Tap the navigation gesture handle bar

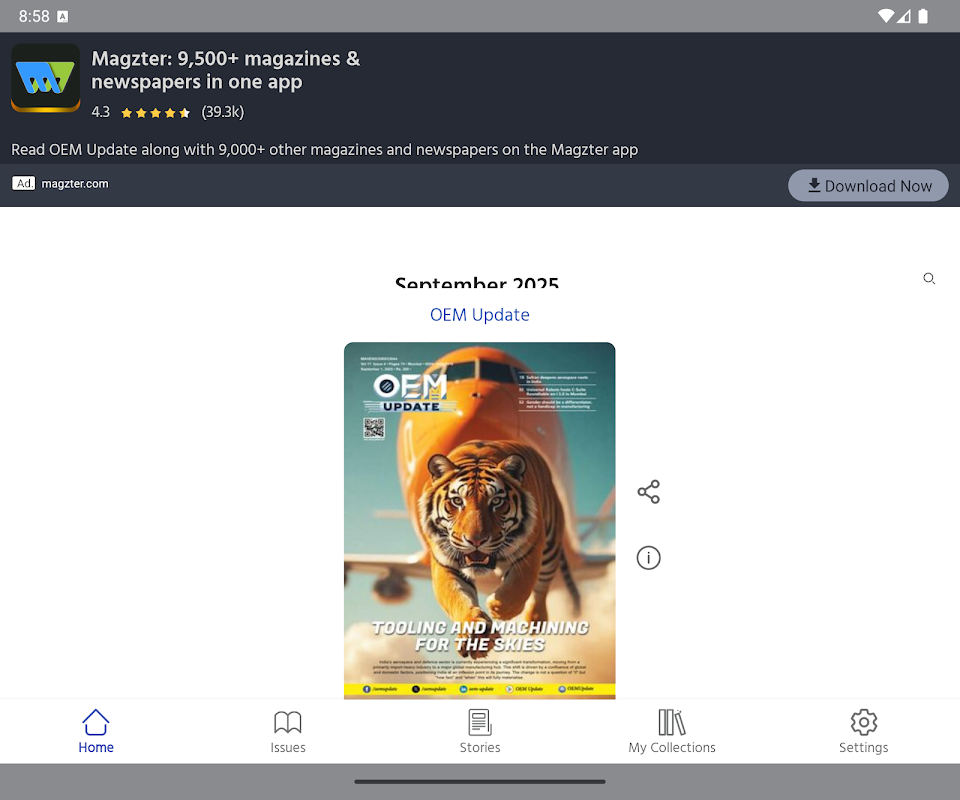[479, 782]
